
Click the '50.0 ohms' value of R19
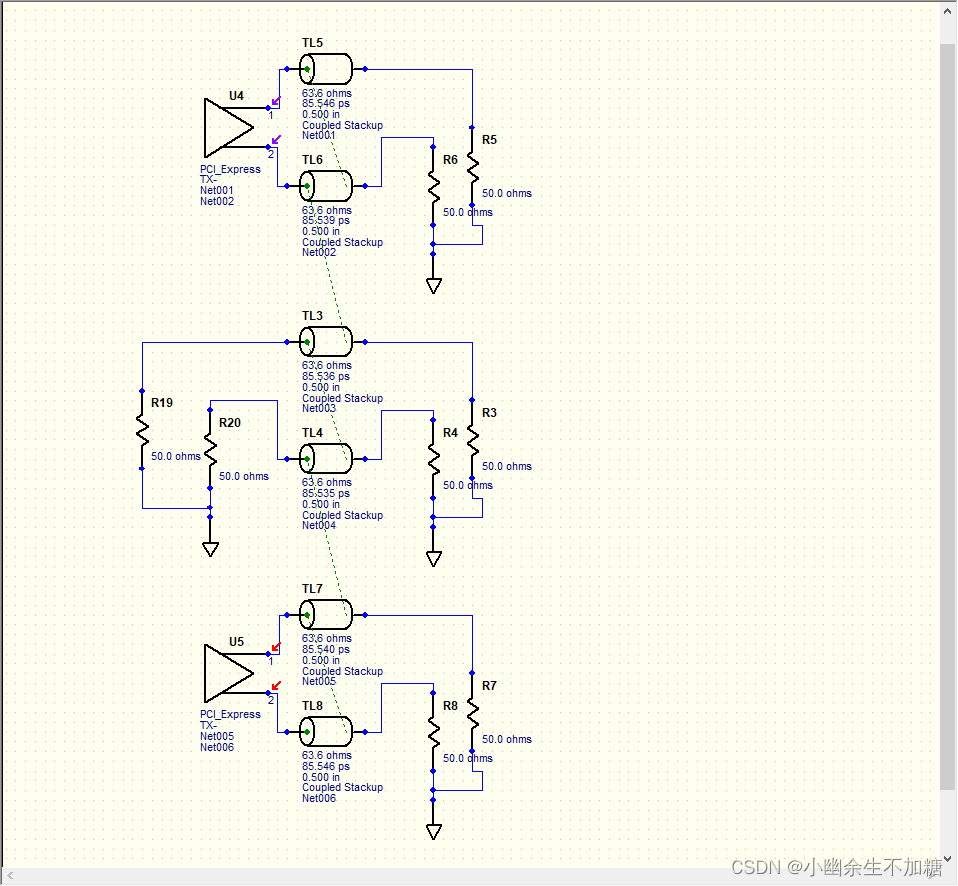(x=175, y=456)
